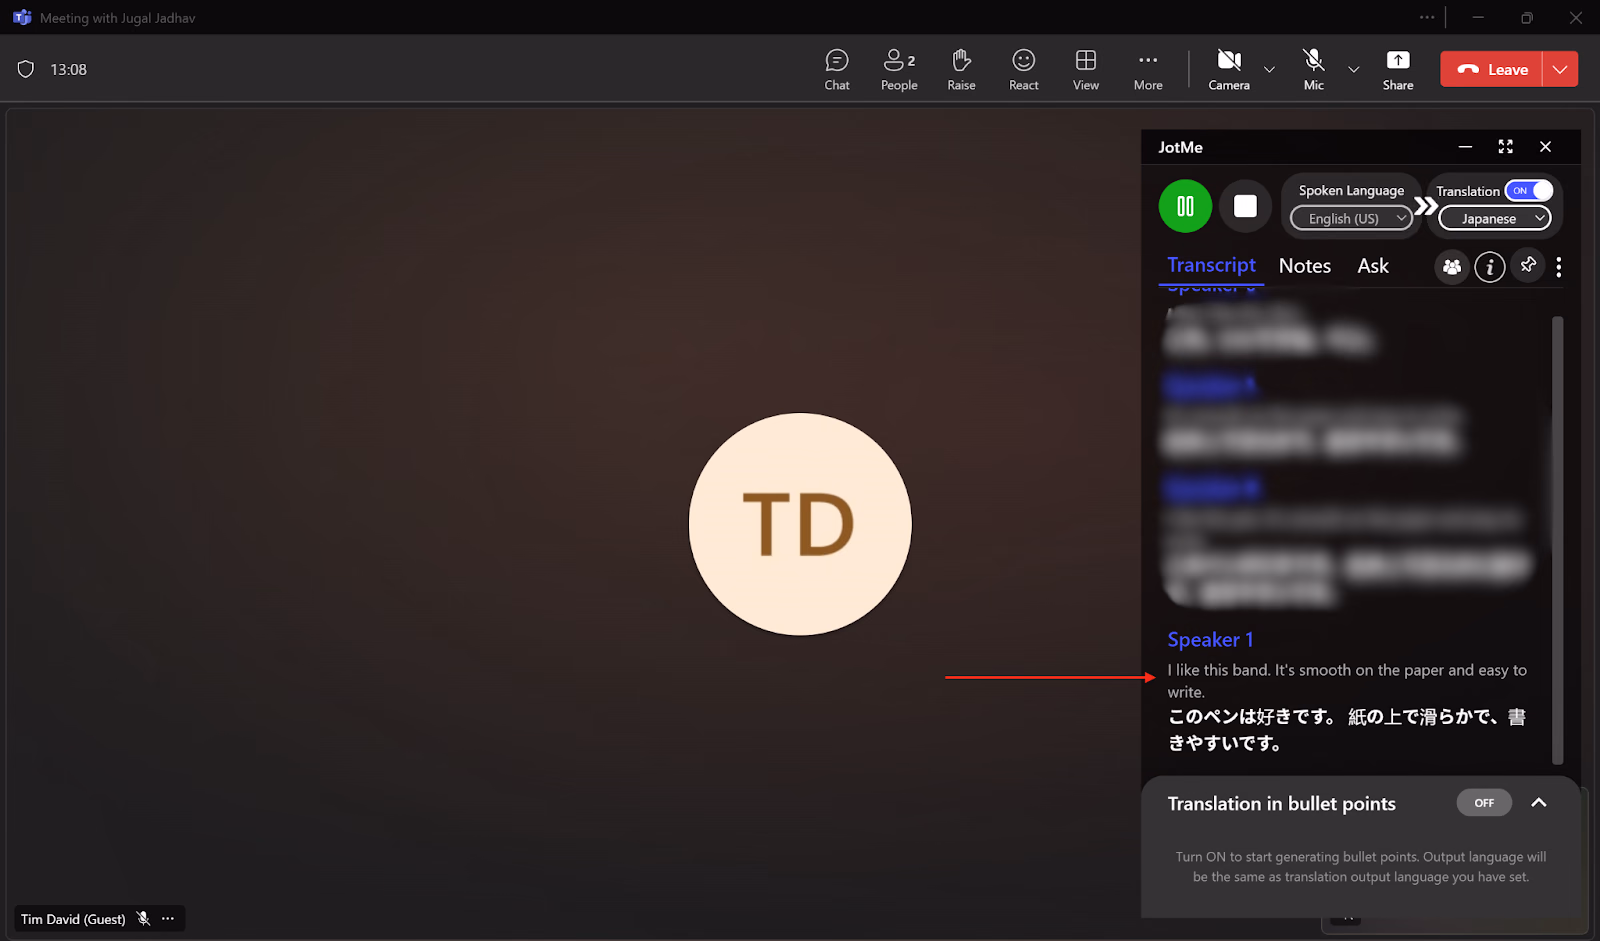The width and height of the screenshot is (1600, 941).
Task: Unmute the Mic
Action: point(1314,69)
